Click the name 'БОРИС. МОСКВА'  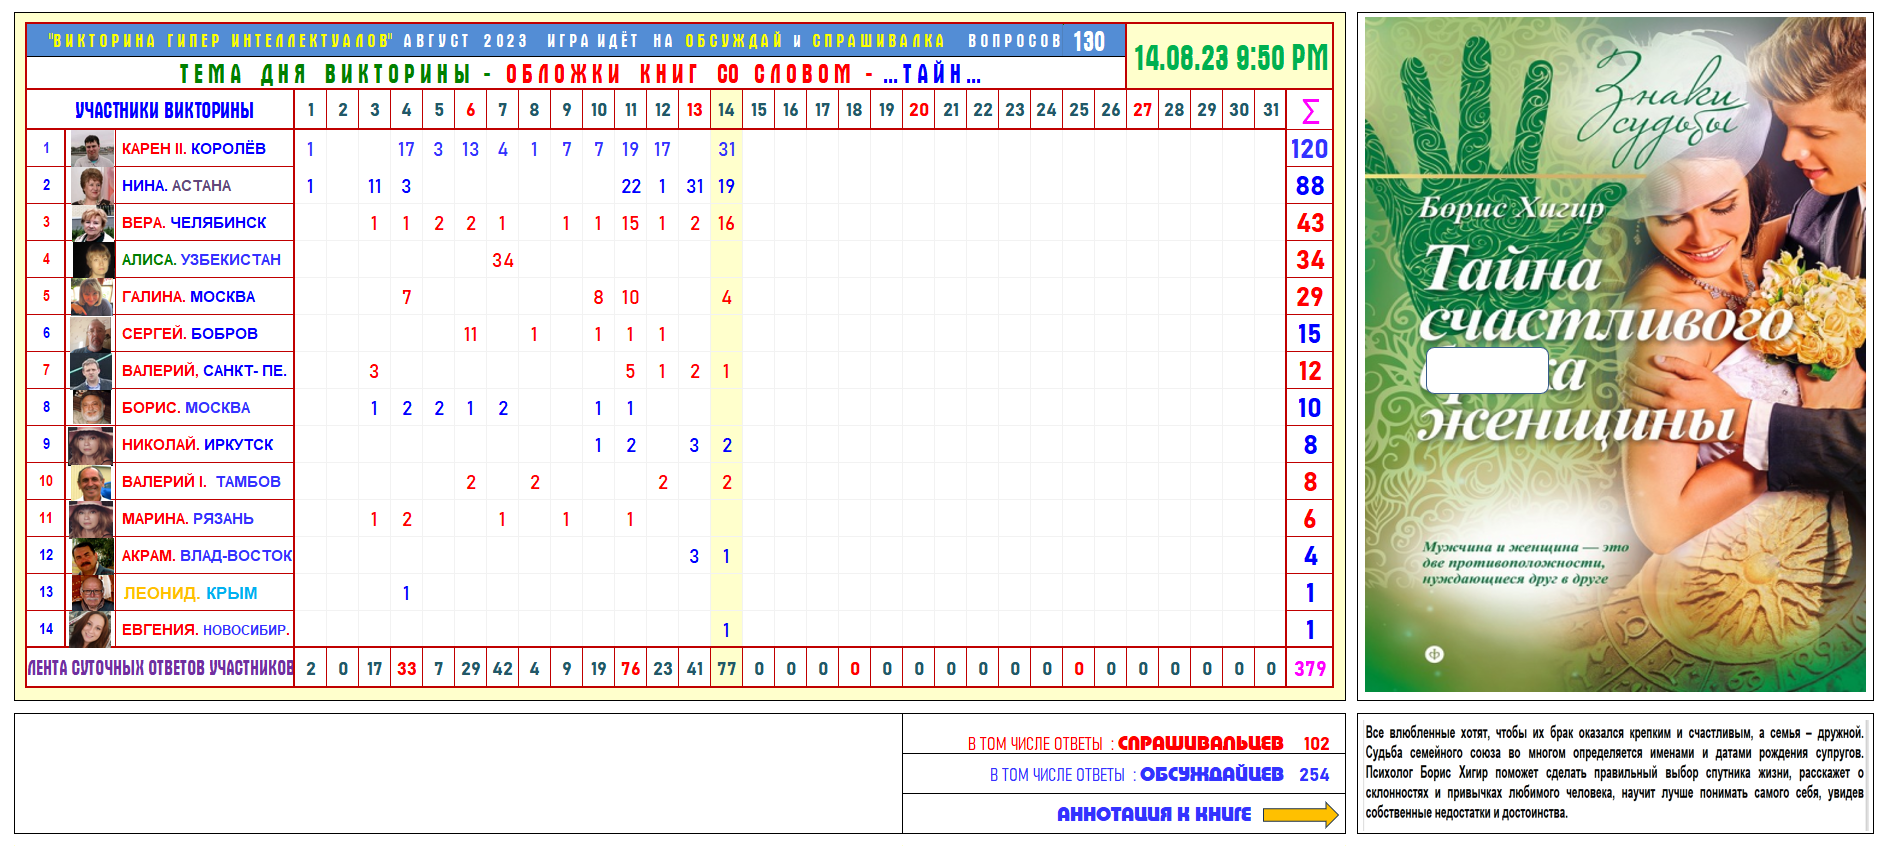point(186,408)
